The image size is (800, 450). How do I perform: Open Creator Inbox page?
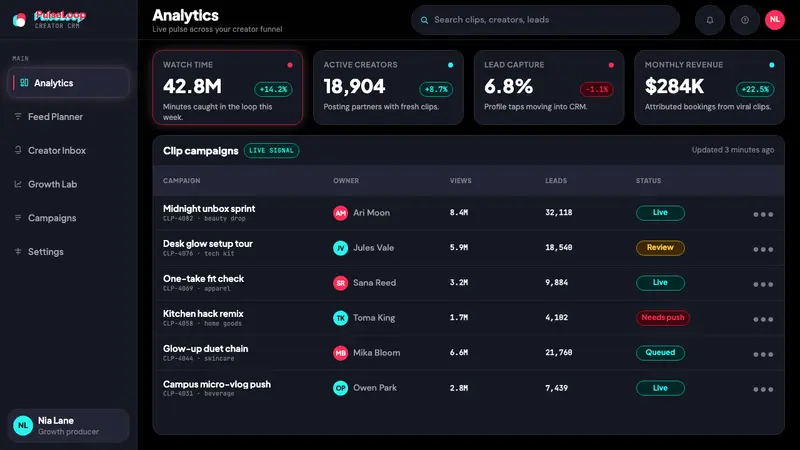coord(69,150)
